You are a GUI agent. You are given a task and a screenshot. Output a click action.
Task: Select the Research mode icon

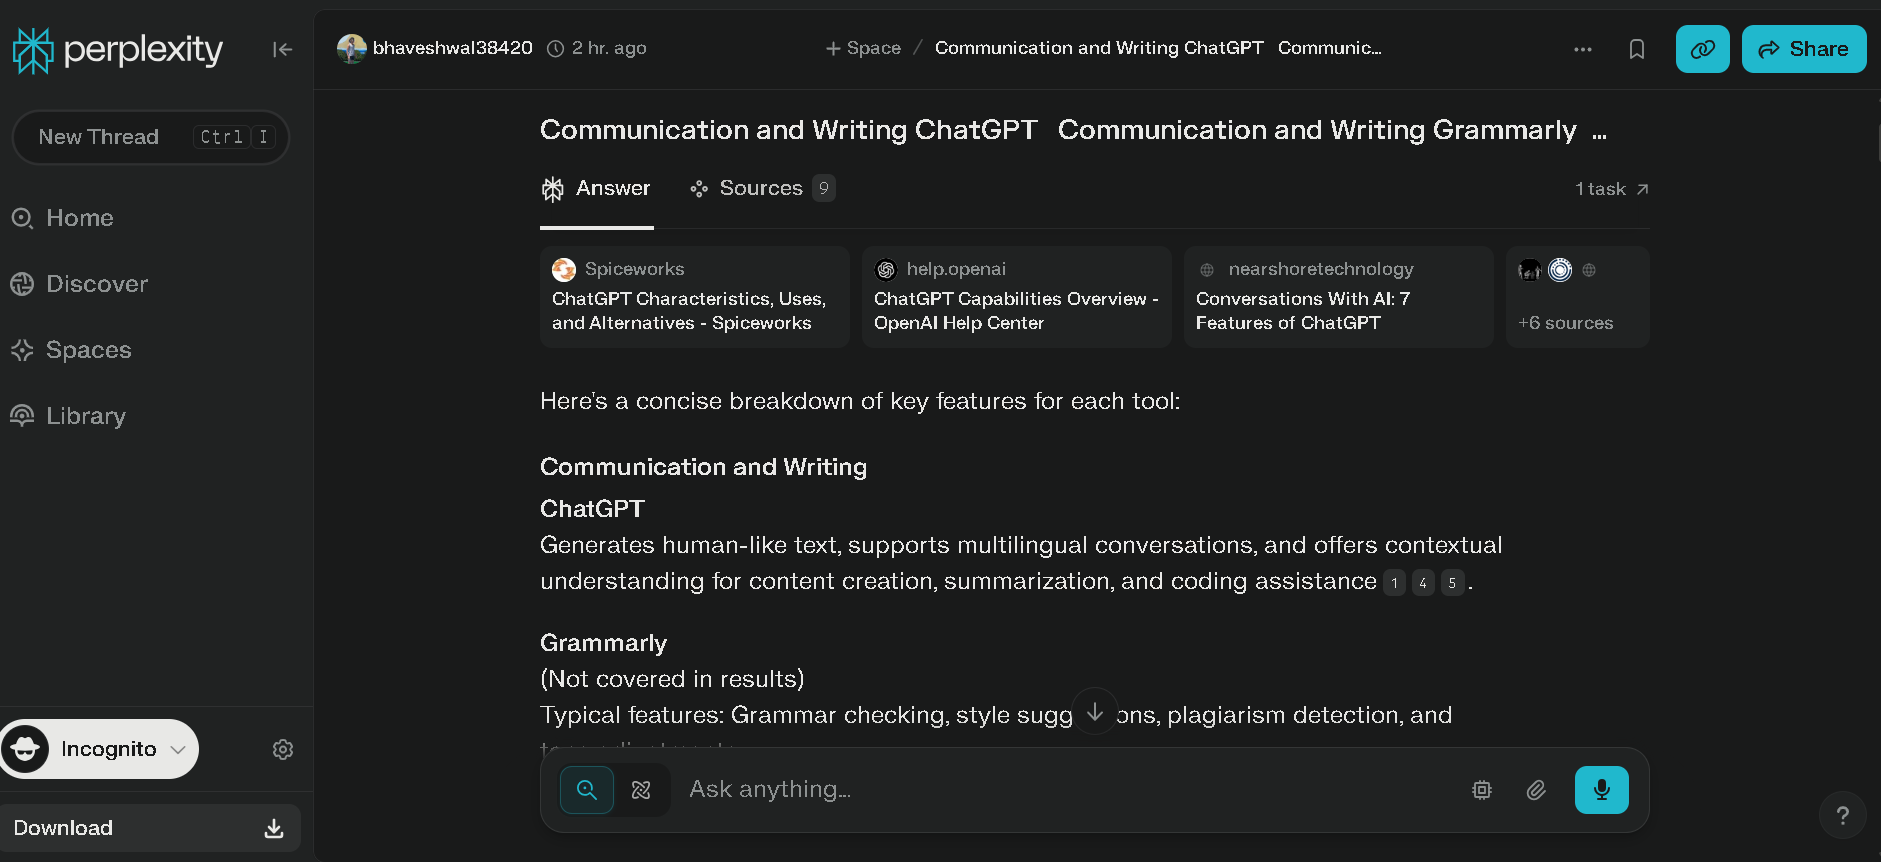[x=641, y=790]
